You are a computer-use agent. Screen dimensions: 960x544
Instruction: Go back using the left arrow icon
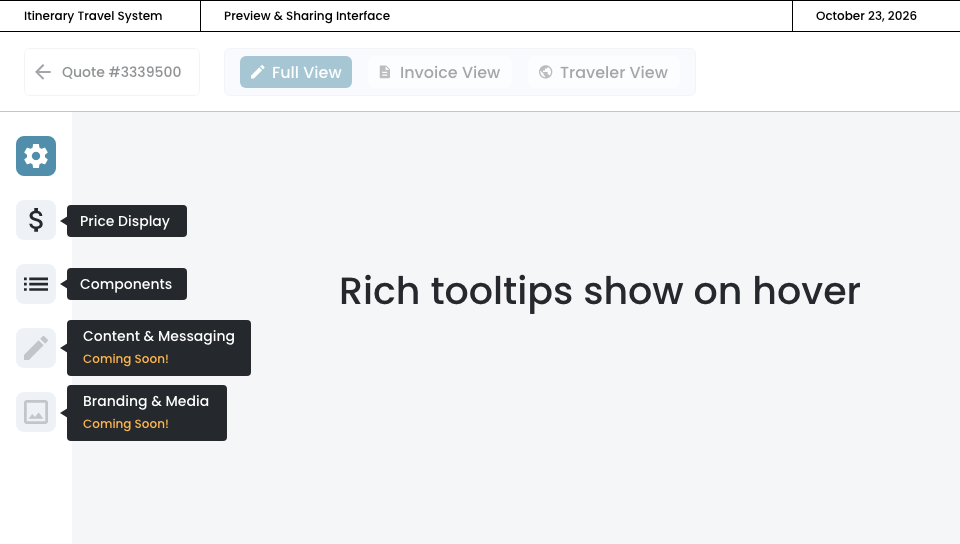tap(43, 72)
